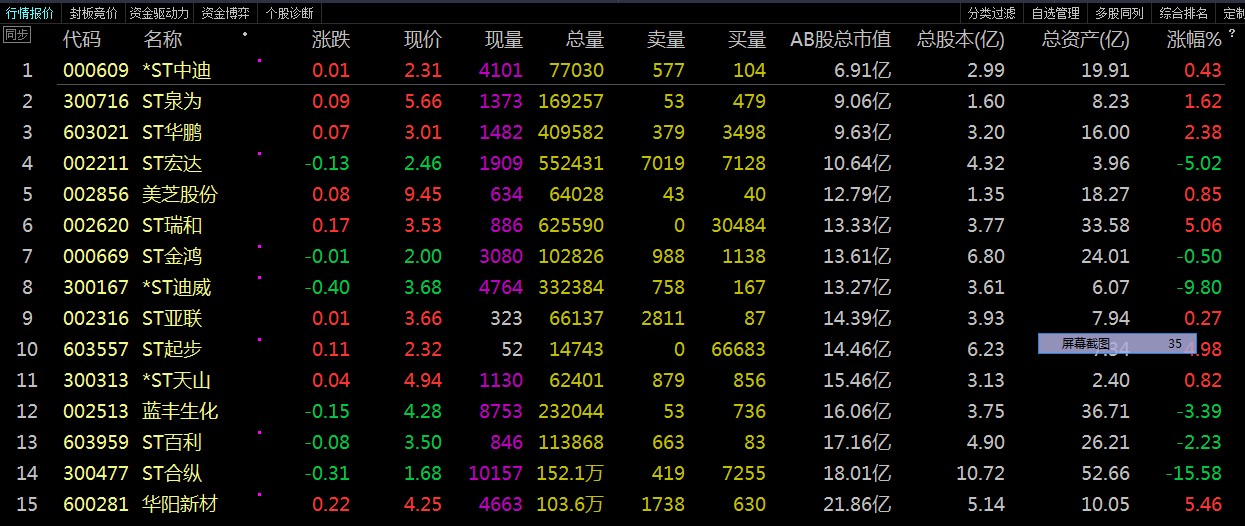This screenshot has height=526, width=1245.
Task: Click stock code 603021
Action: pos(96,133)
